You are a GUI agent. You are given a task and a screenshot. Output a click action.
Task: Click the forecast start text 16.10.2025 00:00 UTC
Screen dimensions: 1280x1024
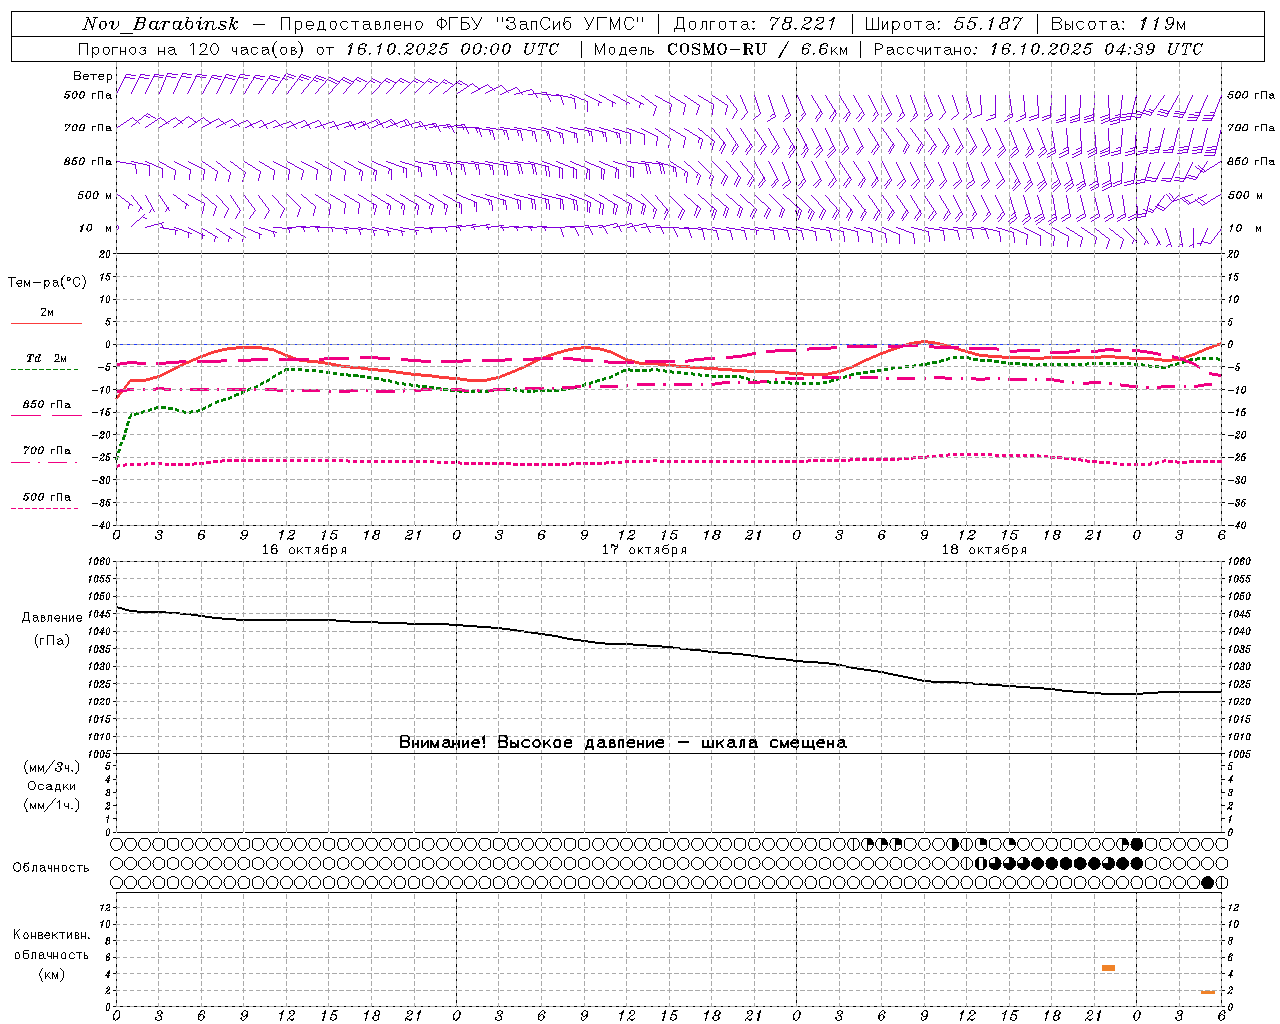click(453, 49)
